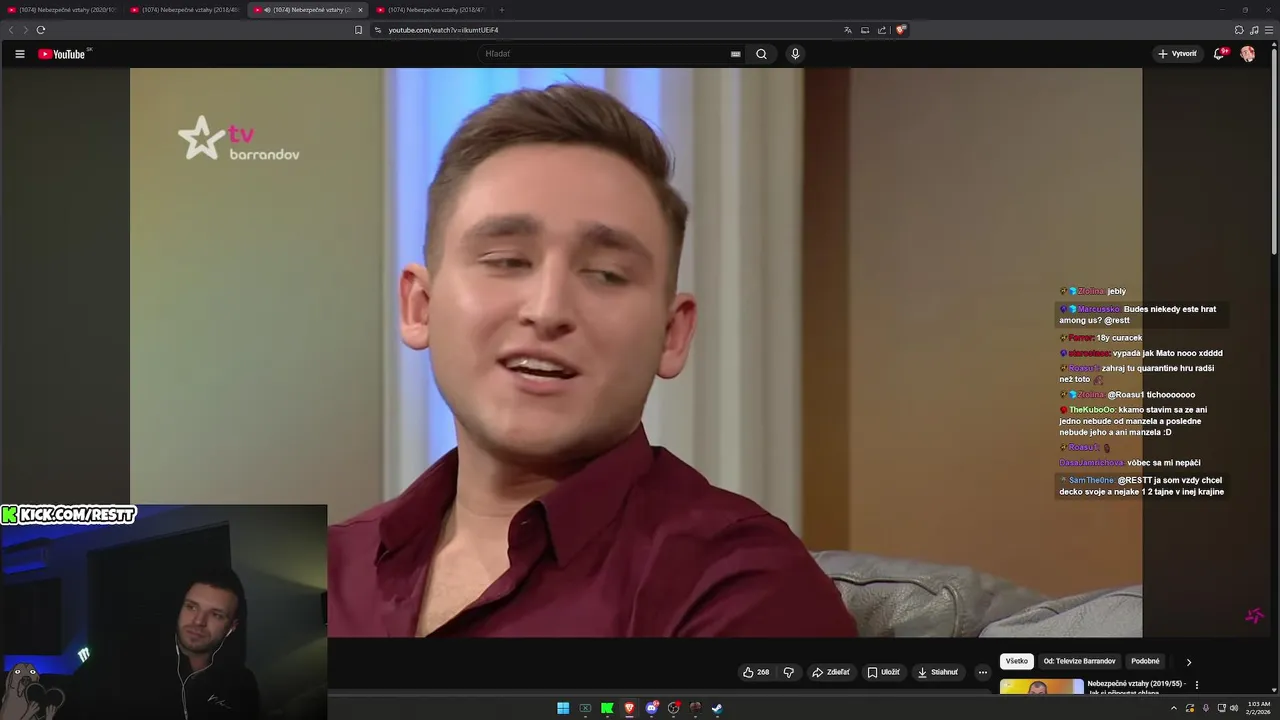Screen dimensions: 1280x720
Task: Open the browser main menu
Action: [x=1269, y=30]
